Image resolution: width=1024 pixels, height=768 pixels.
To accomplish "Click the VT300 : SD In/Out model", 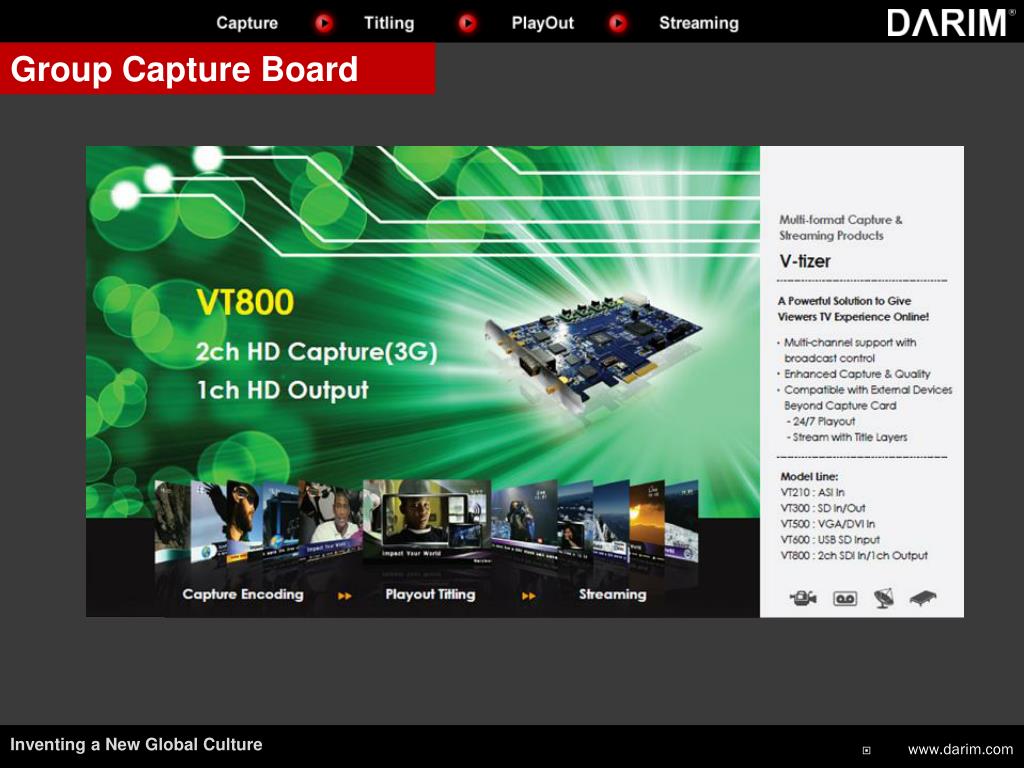I will 823,508.
